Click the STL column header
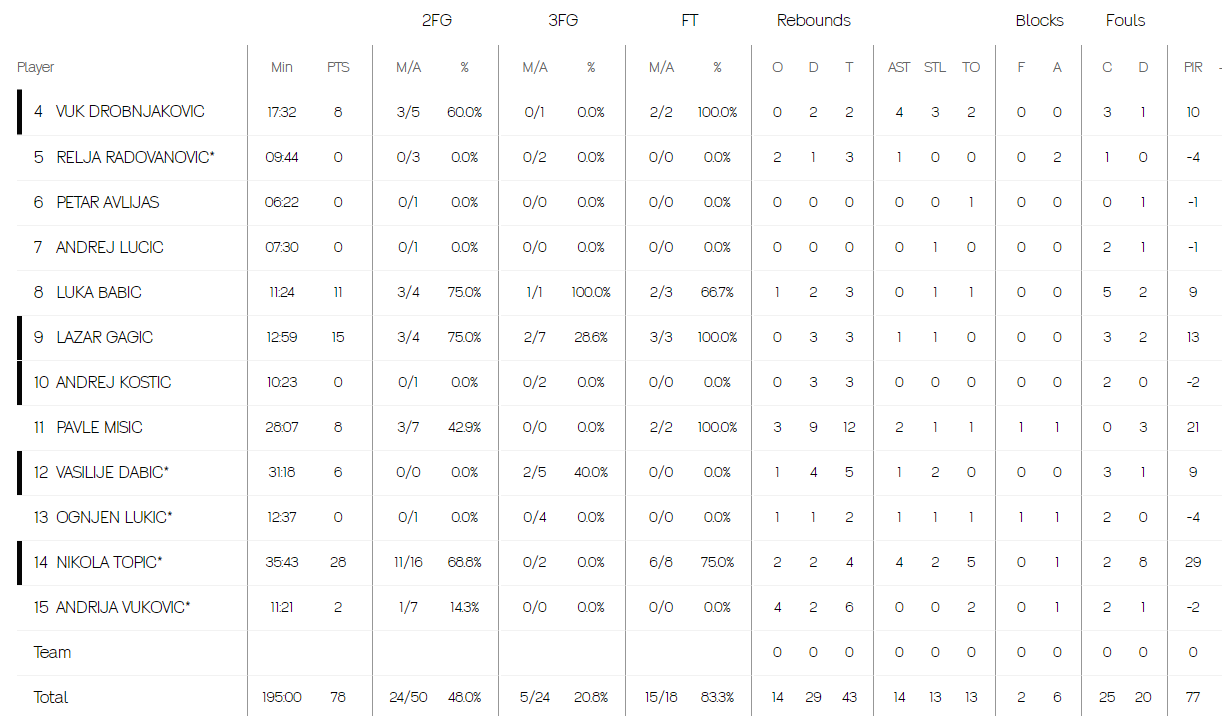The width and height of the screenshot is (1222, 716). point(935,67)
